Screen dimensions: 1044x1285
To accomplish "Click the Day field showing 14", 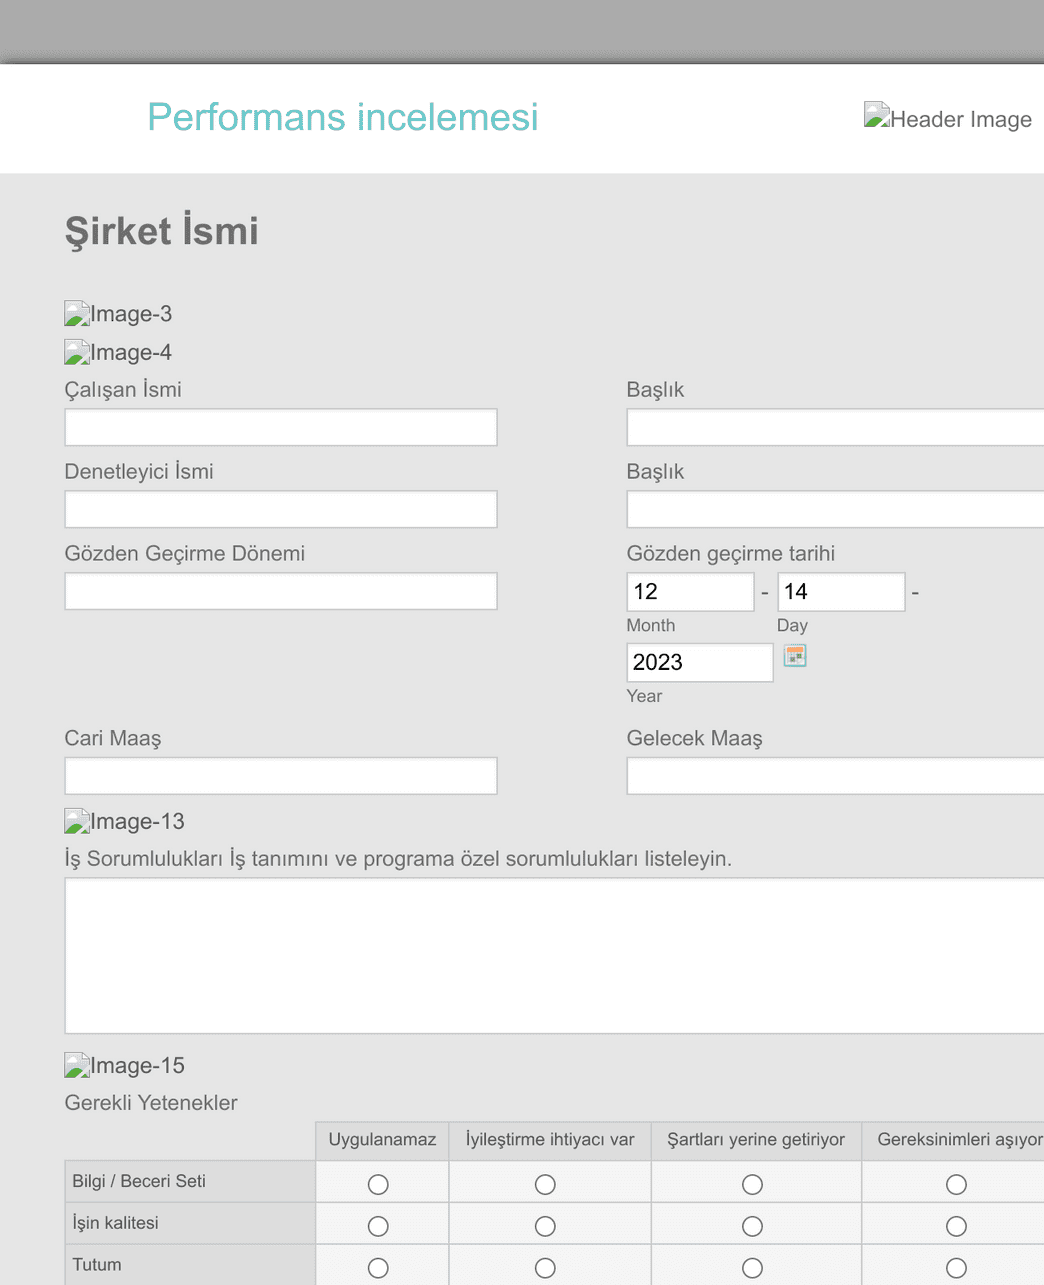I will pos(841,592).
